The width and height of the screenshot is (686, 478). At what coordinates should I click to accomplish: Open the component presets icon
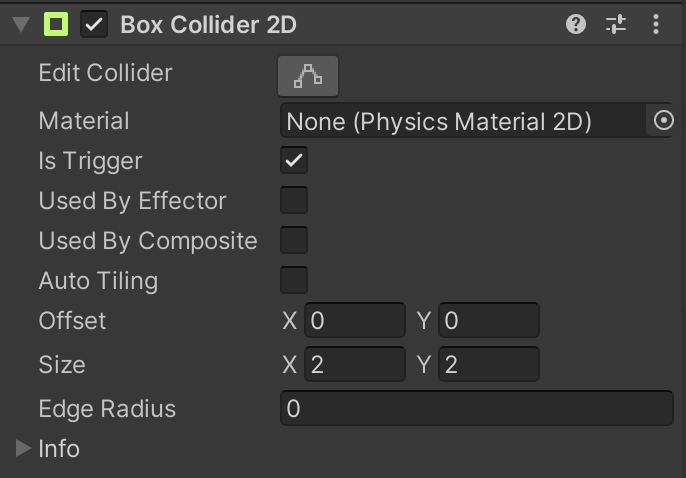pos(616,24)
